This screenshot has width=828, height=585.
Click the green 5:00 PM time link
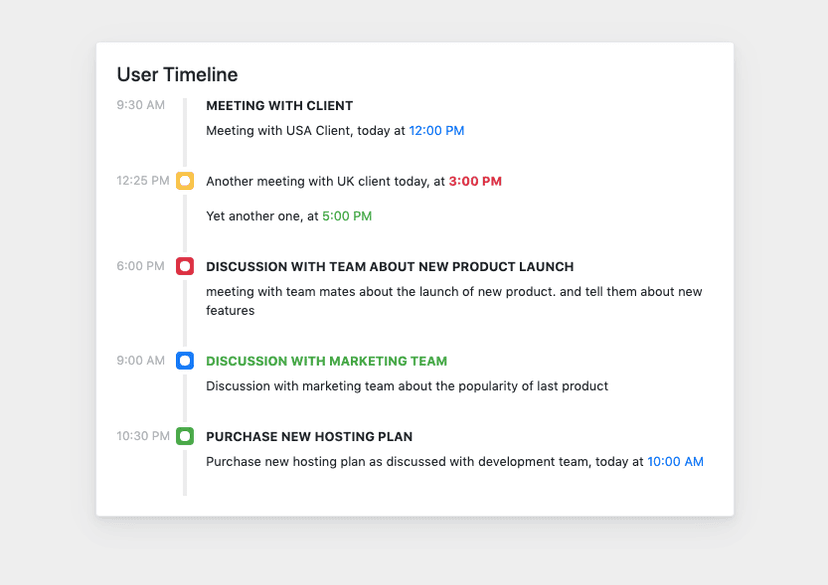pyautogui.click(x=349, y=215)
